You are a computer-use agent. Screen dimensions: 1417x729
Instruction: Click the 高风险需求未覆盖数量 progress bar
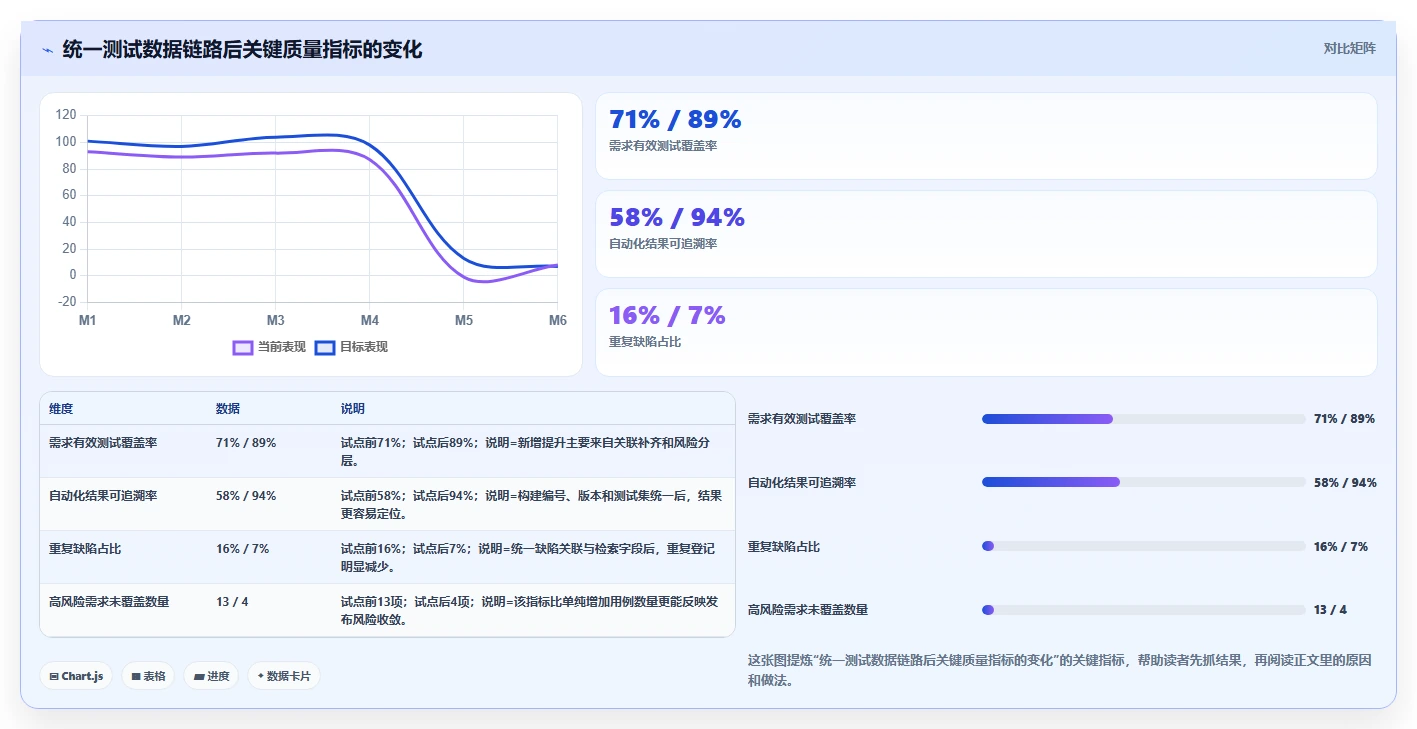click(x=1144, y=610)
